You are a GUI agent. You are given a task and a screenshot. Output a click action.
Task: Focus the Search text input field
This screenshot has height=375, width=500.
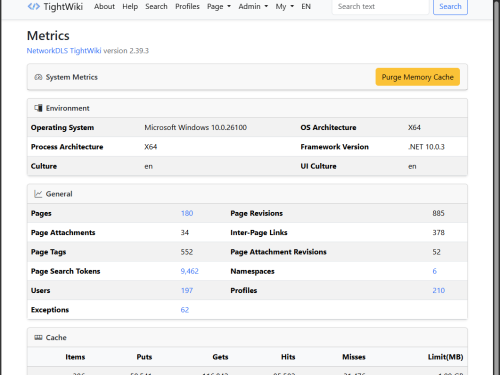point(380,6)
